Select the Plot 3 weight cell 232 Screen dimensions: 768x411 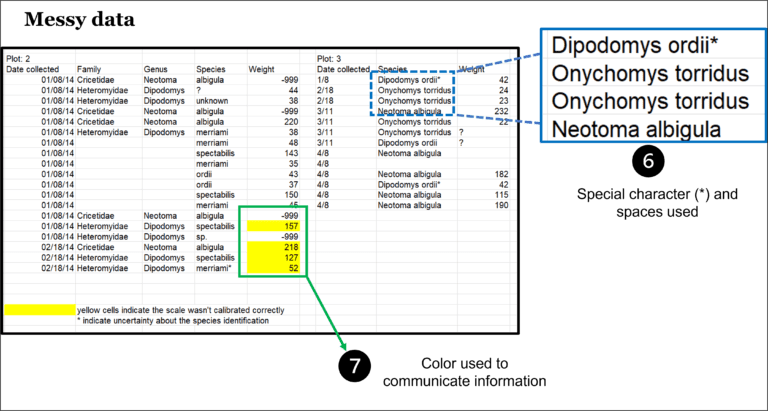(x=501, y=111)
